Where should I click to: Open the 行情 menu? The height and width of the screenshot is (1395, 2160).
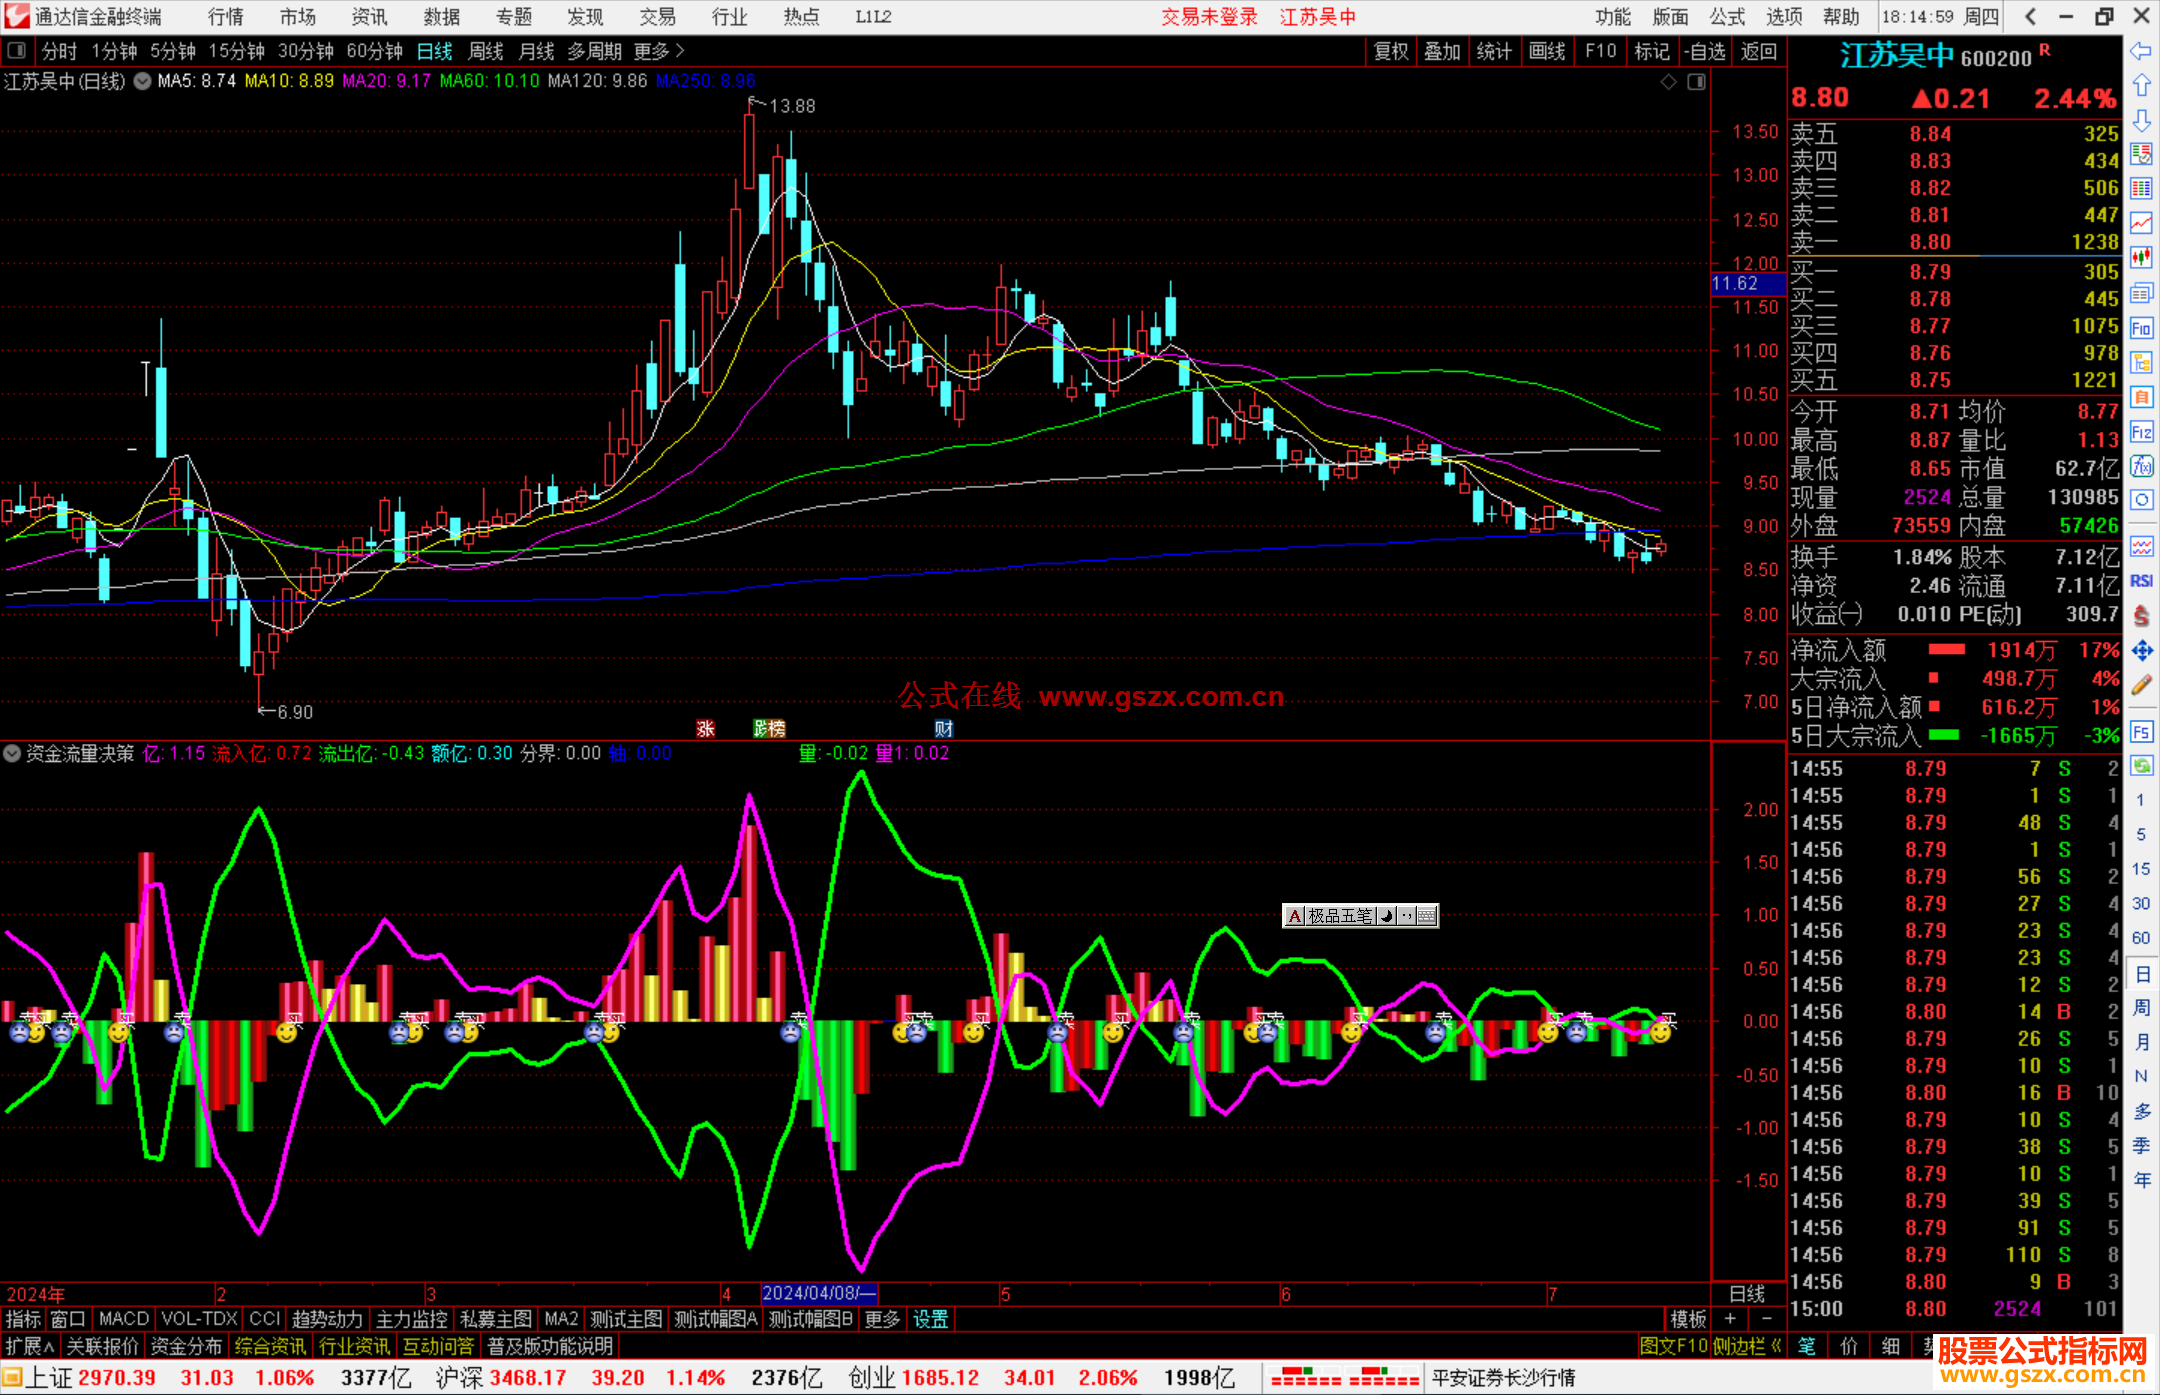(x=225, y=16)
